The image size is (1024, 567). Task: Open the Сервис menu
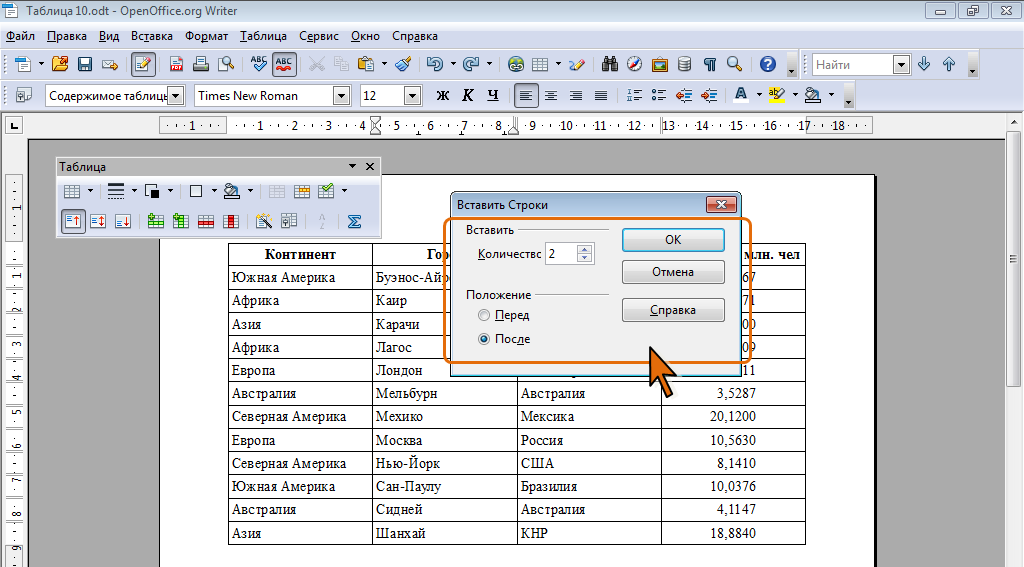(319, 36)
